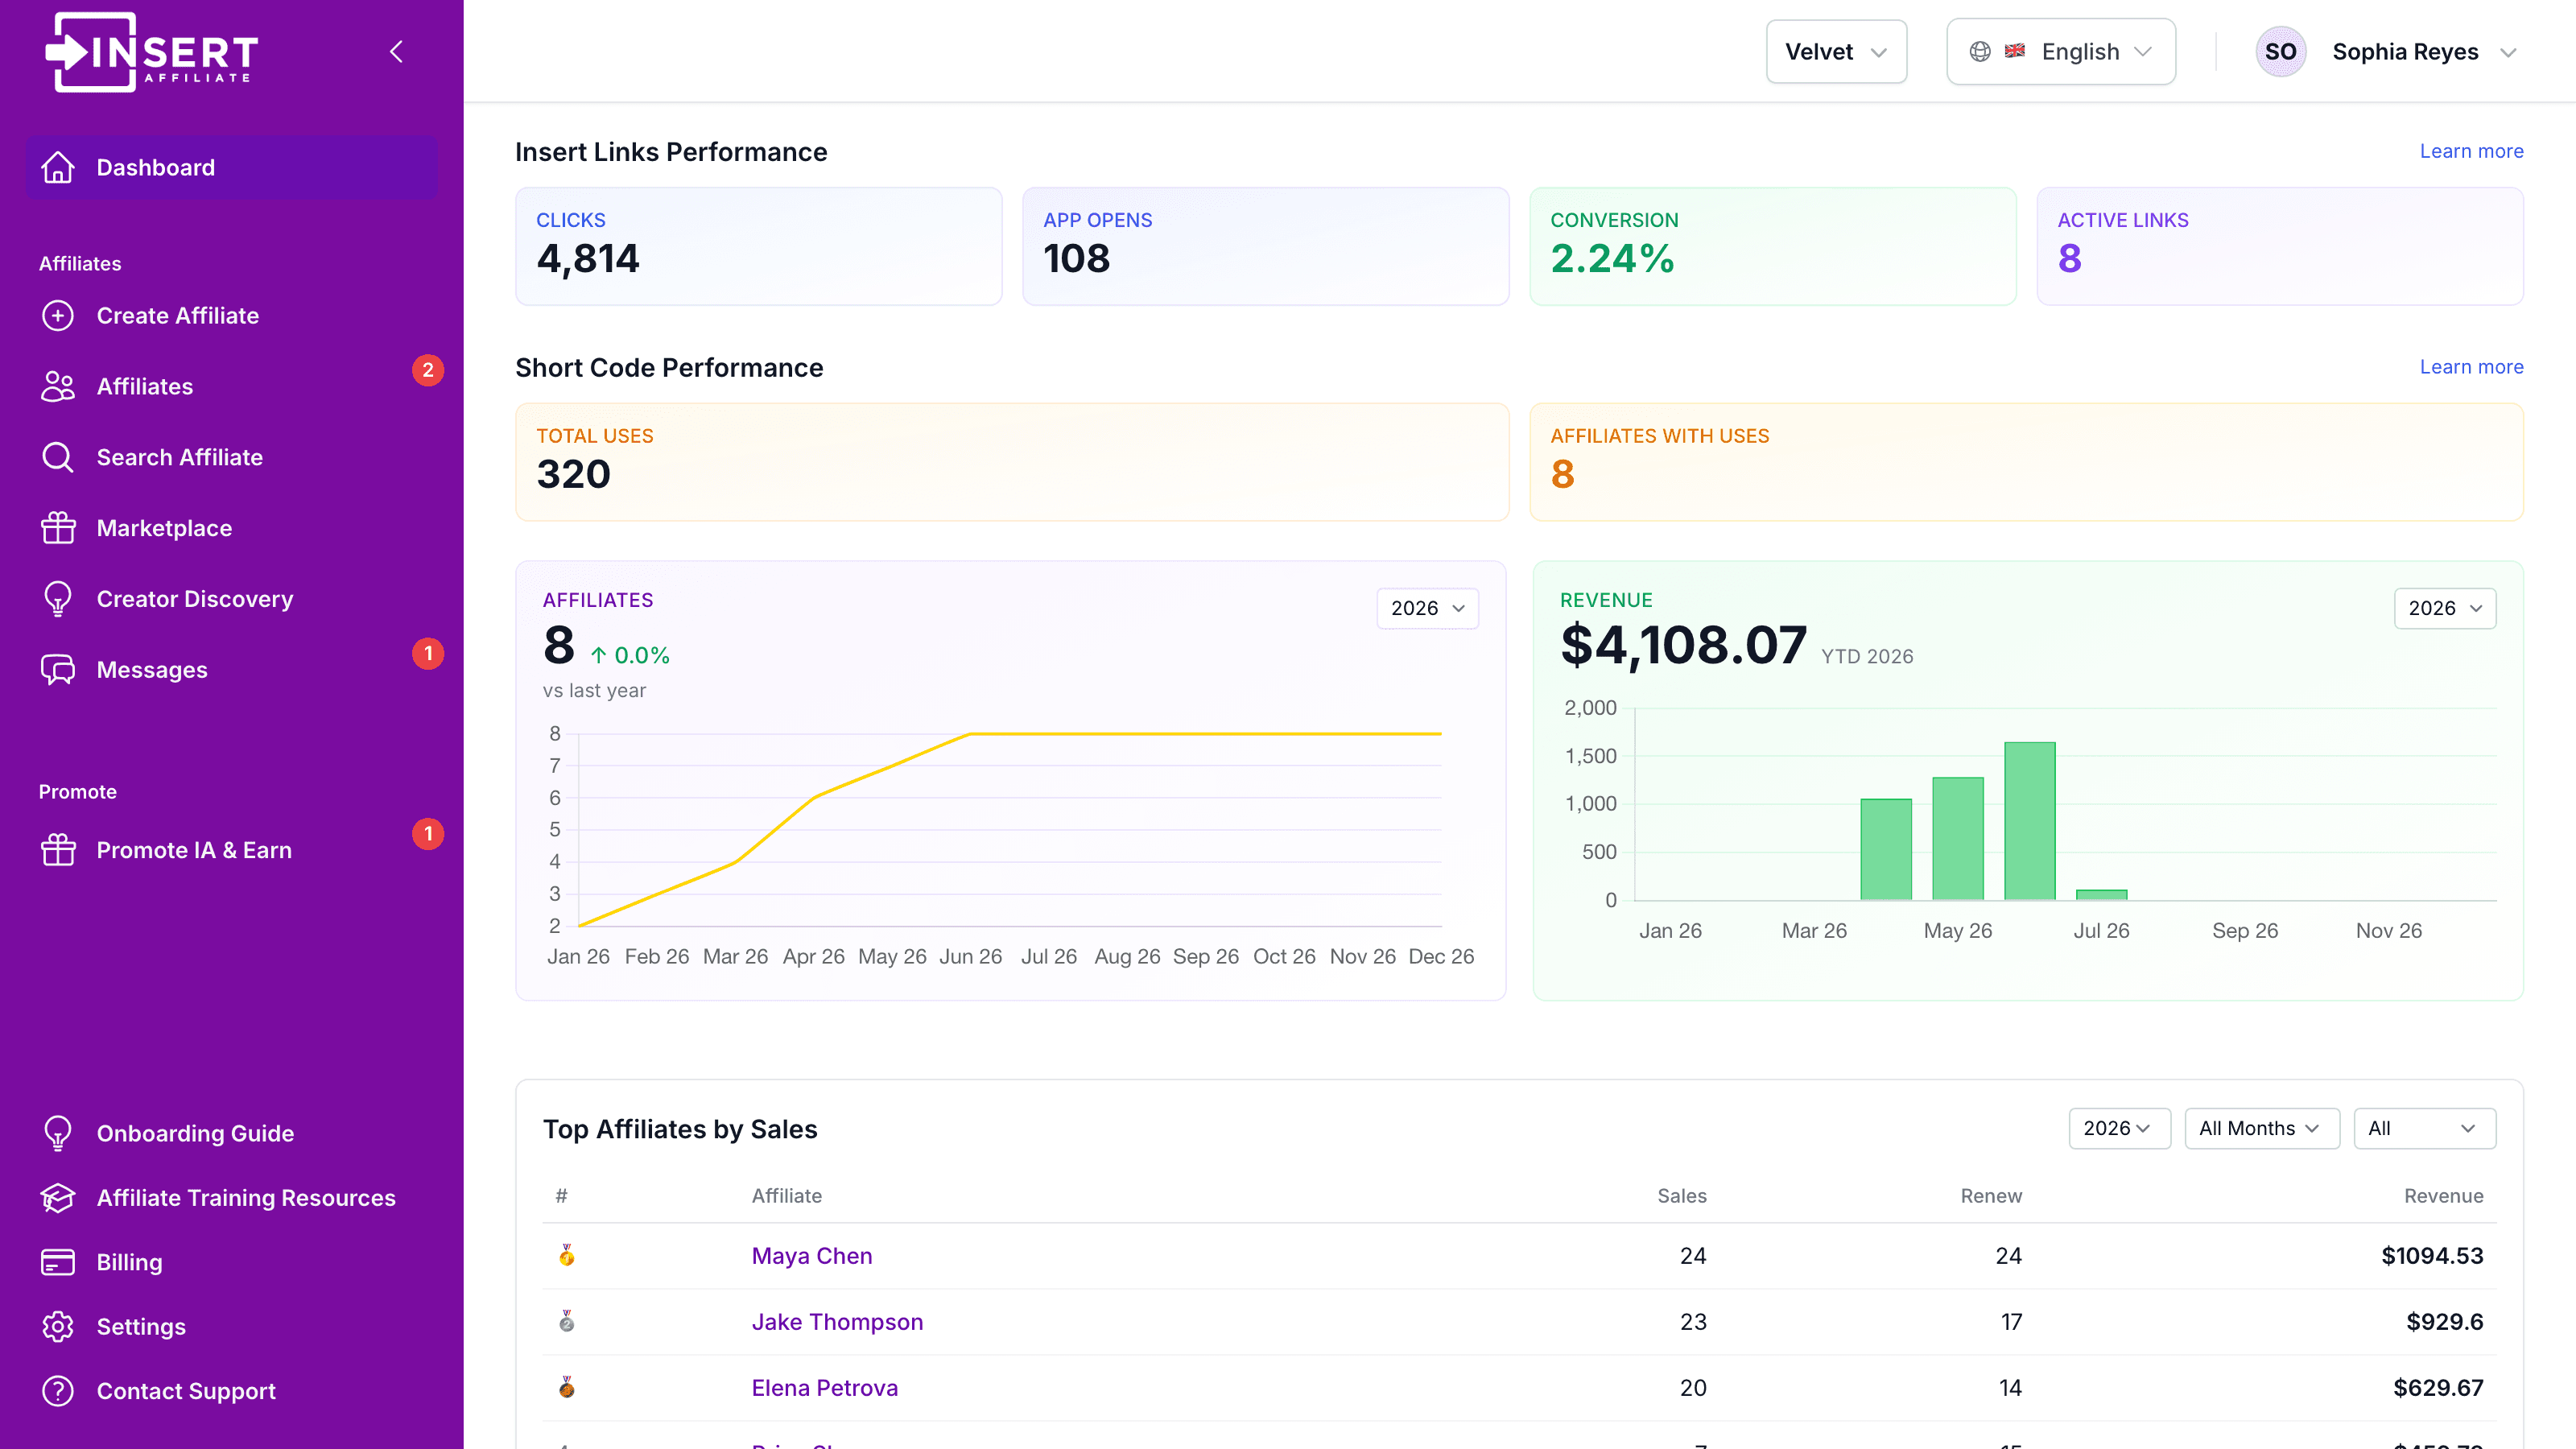2576x1449 pixels.
Task: Open the All filter dropdown in Top Affiliates
Action: tap(2425, 1128)
